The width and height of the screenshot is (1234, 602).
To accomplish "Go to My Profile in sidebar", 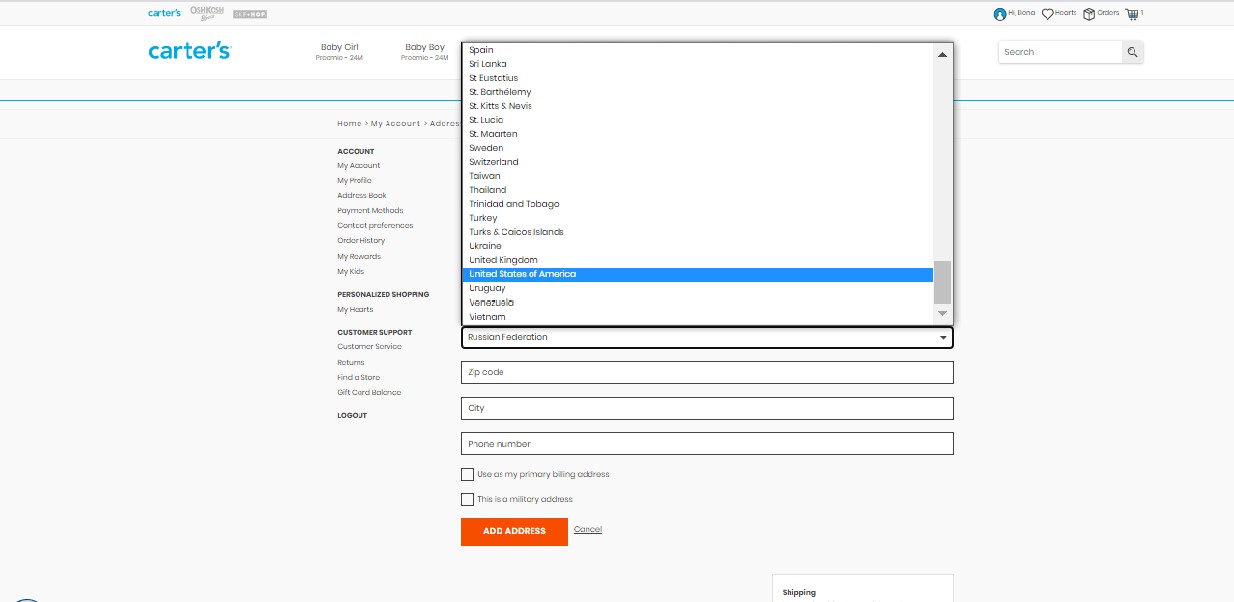I will (x=354, y=181).
